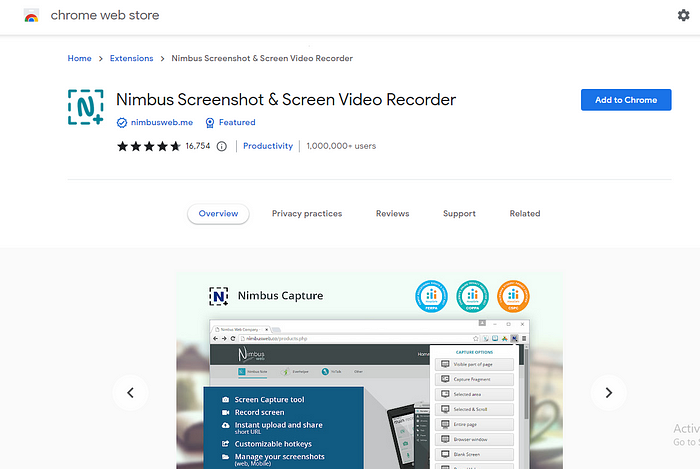Image resolution: width=700 pixels, height=469 pixels.
Task: Click the 1,000,000+ users text
Action: click(341, 146)
